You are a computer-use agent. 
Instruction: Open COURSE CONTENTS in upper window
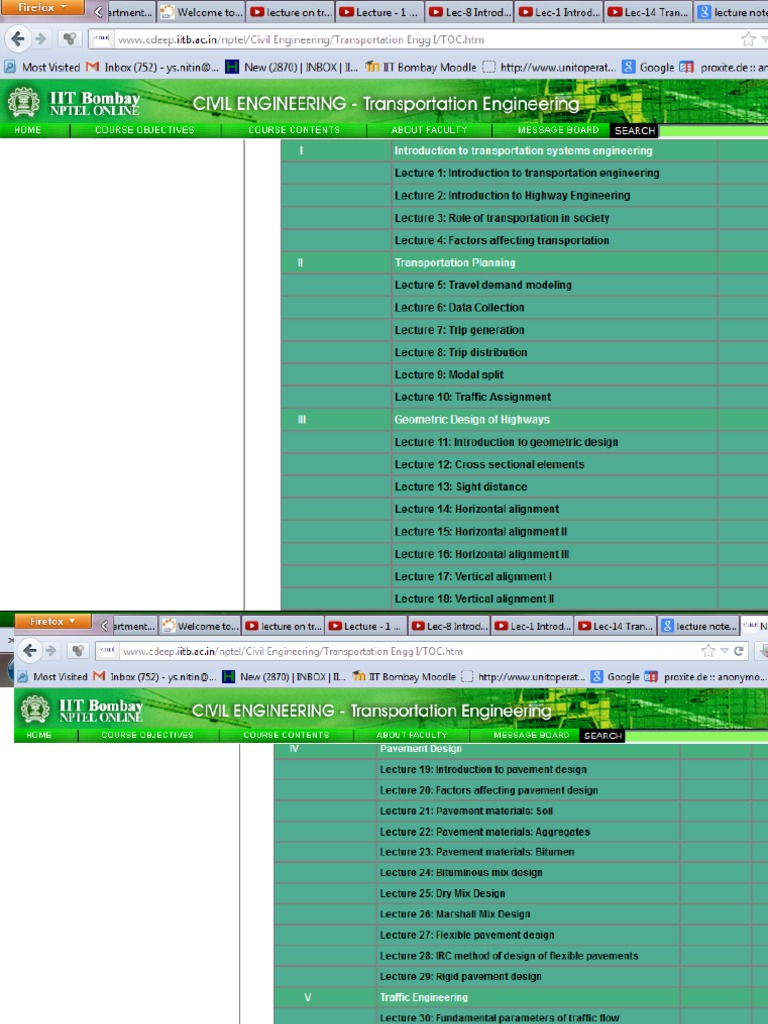(x=294, y=130)
